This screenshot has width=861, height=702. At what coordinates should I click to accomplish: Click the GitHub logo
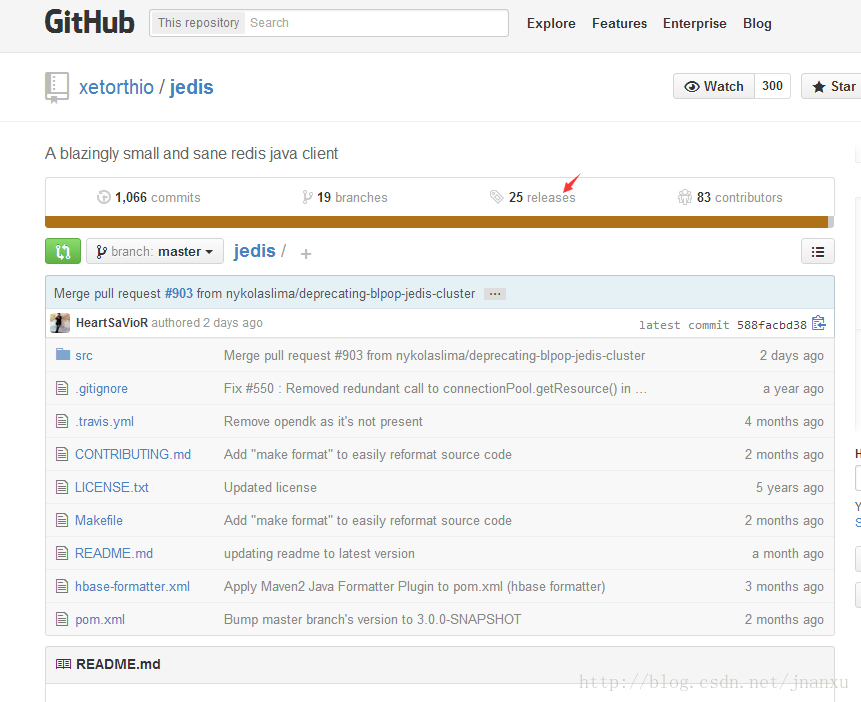(x=90, y=23)
